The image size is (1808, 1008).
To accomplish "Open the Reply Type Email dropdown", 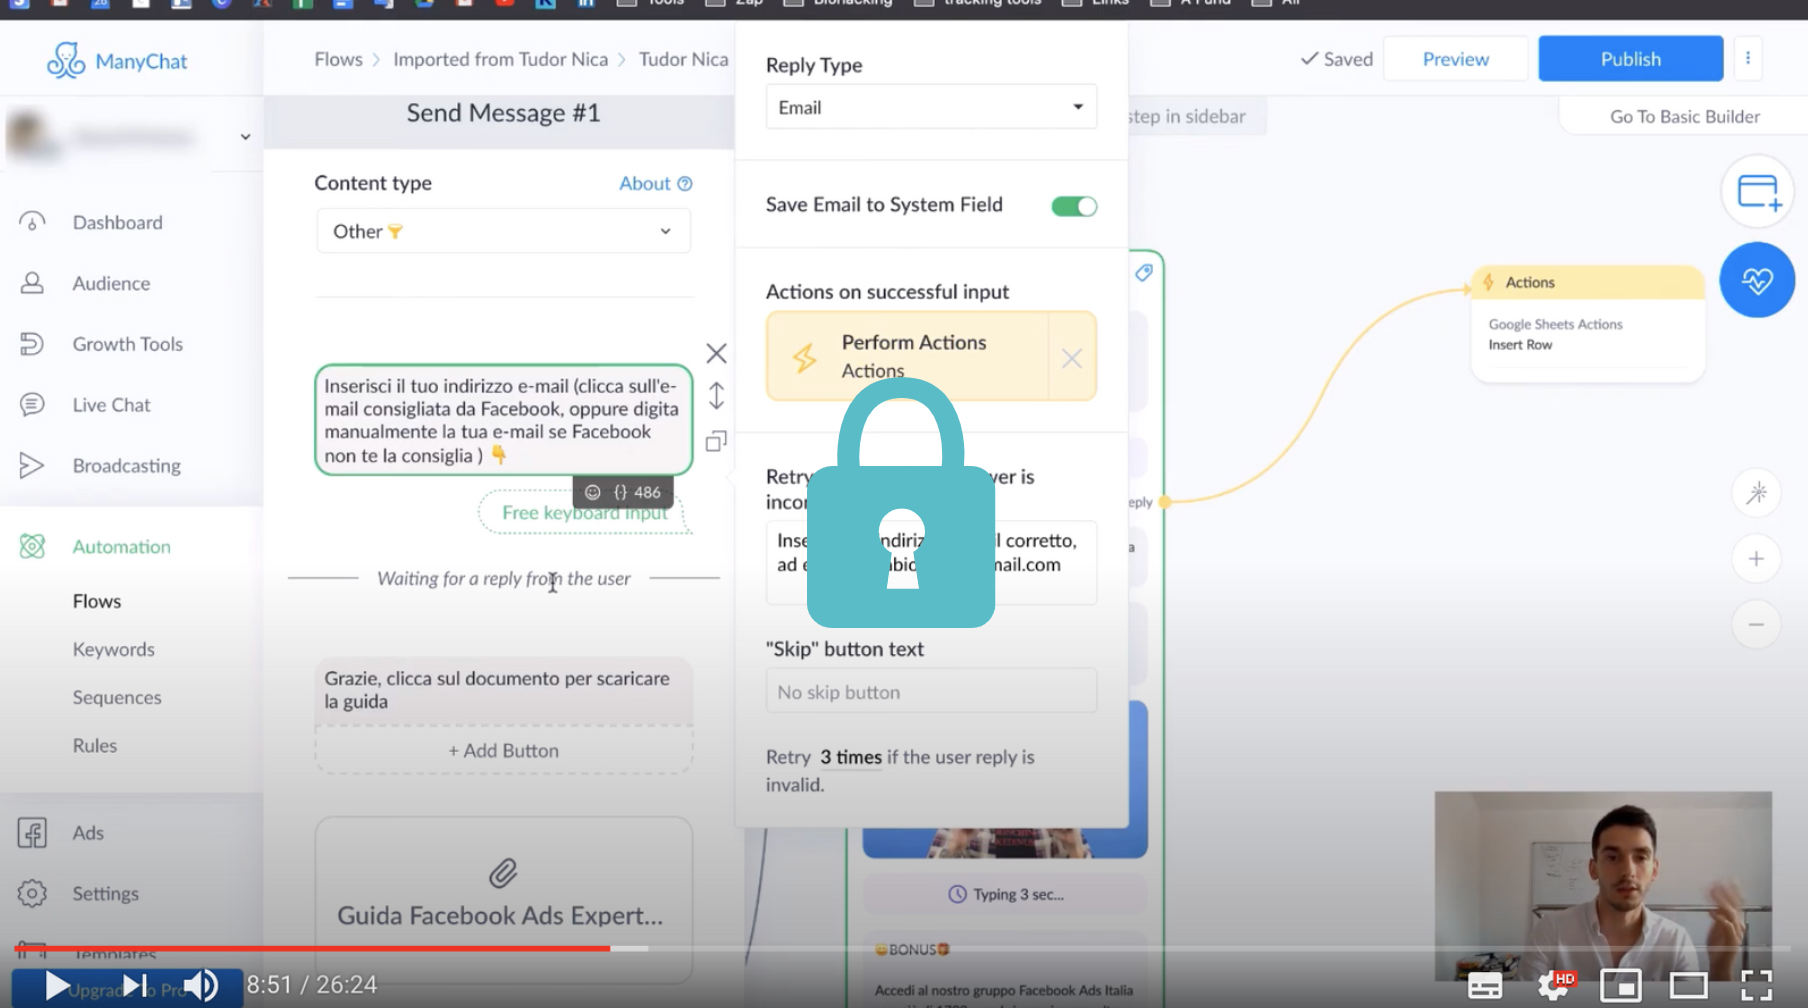I will pos(931,107).
